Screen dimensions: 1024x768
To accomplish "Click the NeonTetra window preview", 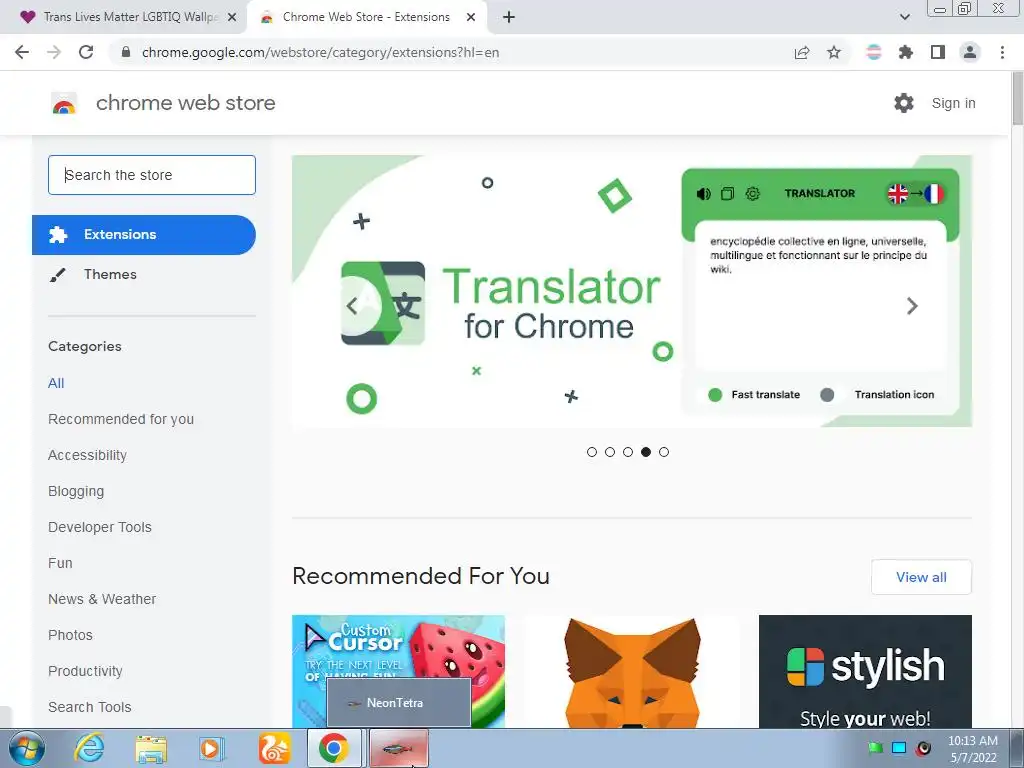I will [x=399, y=703].
